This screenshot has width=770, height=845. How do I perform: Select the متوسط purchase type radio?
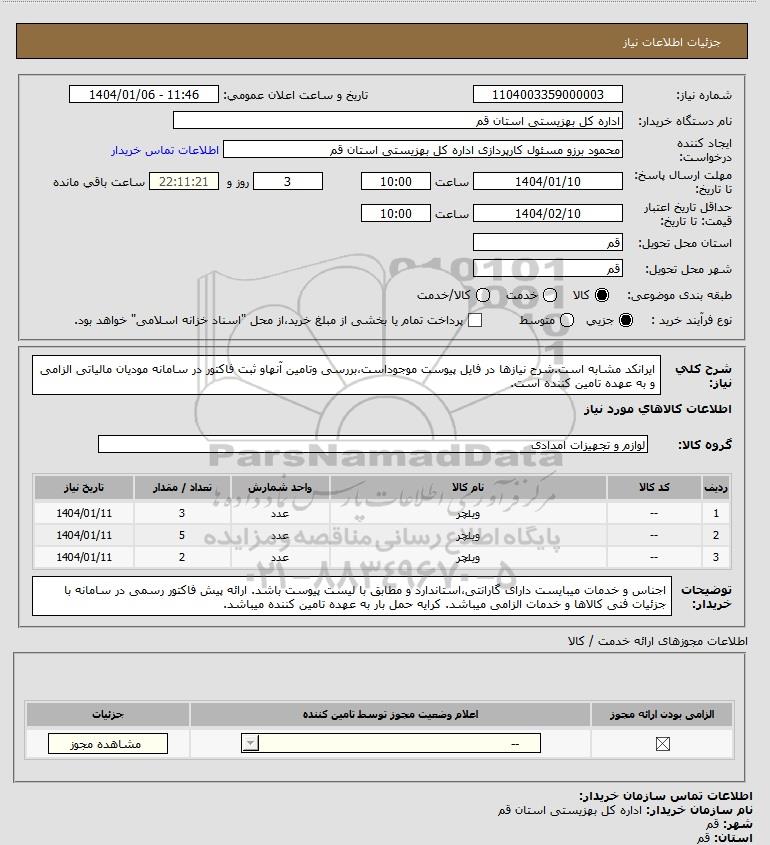[x=567, y=320]
